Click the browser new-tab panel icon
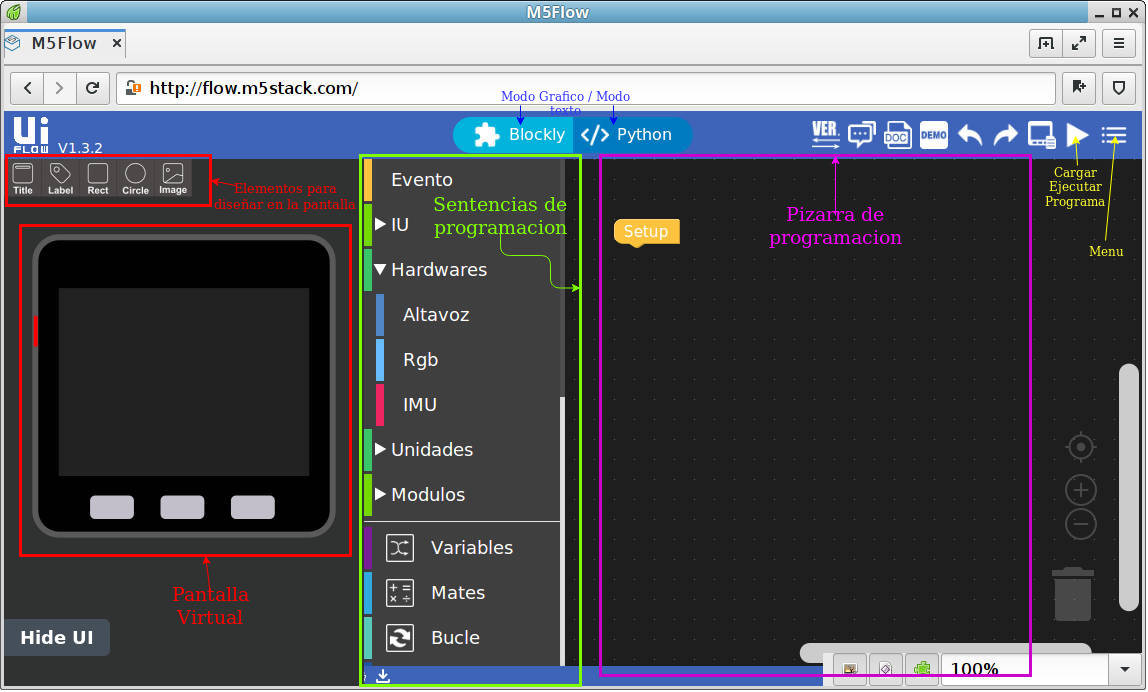This screenshot has height=692, width=1148. point(1046,43)
